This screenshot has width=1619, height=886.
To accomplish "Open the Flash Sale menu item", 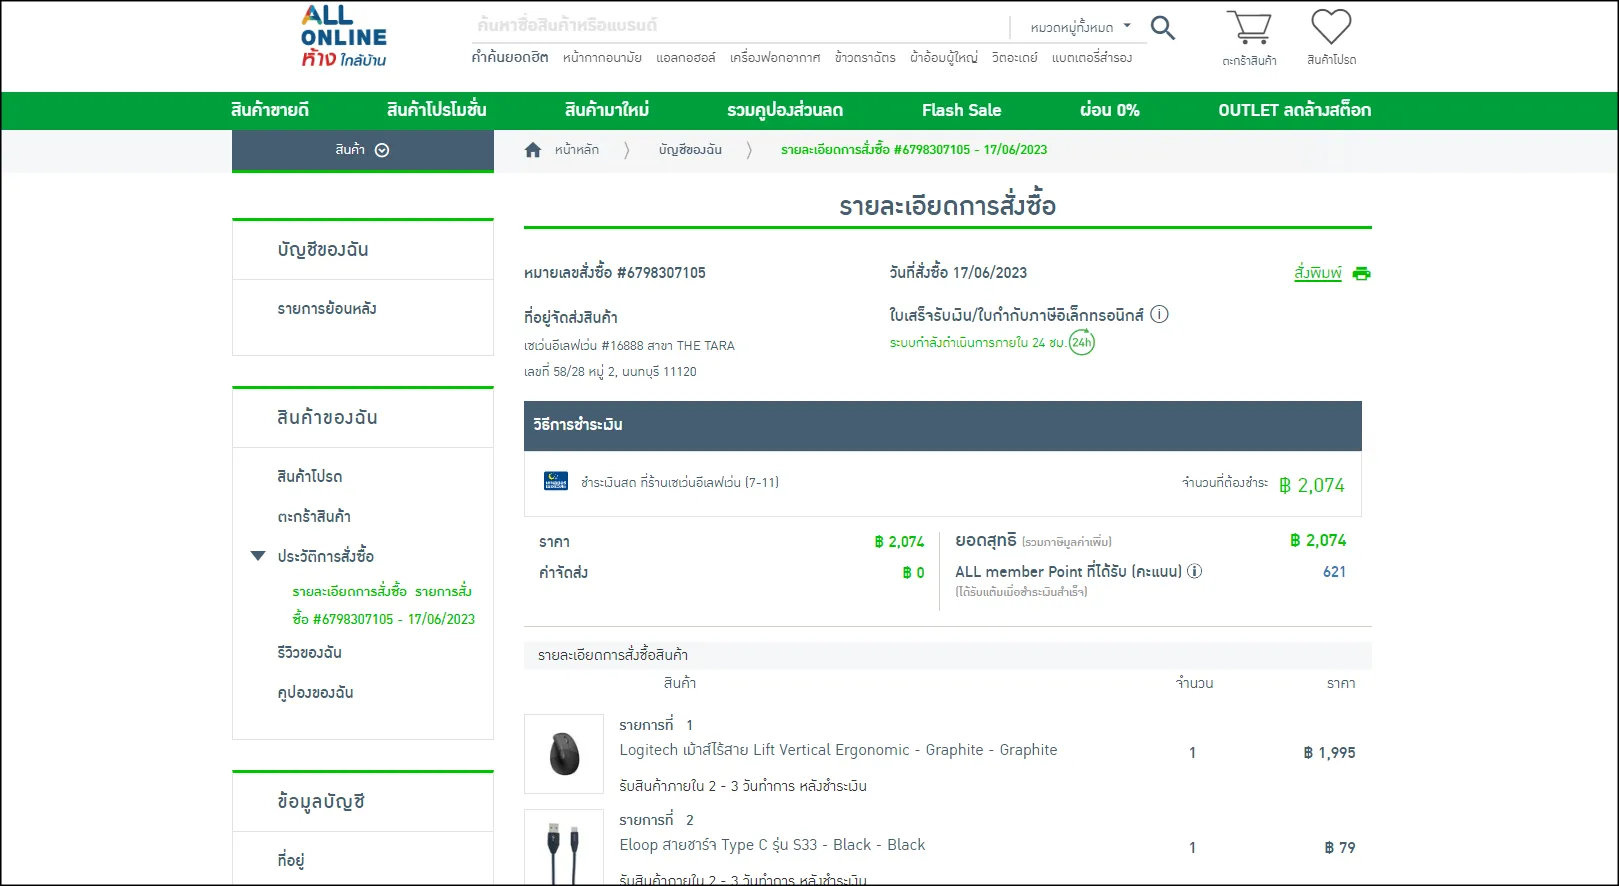I will click(961, 110).
